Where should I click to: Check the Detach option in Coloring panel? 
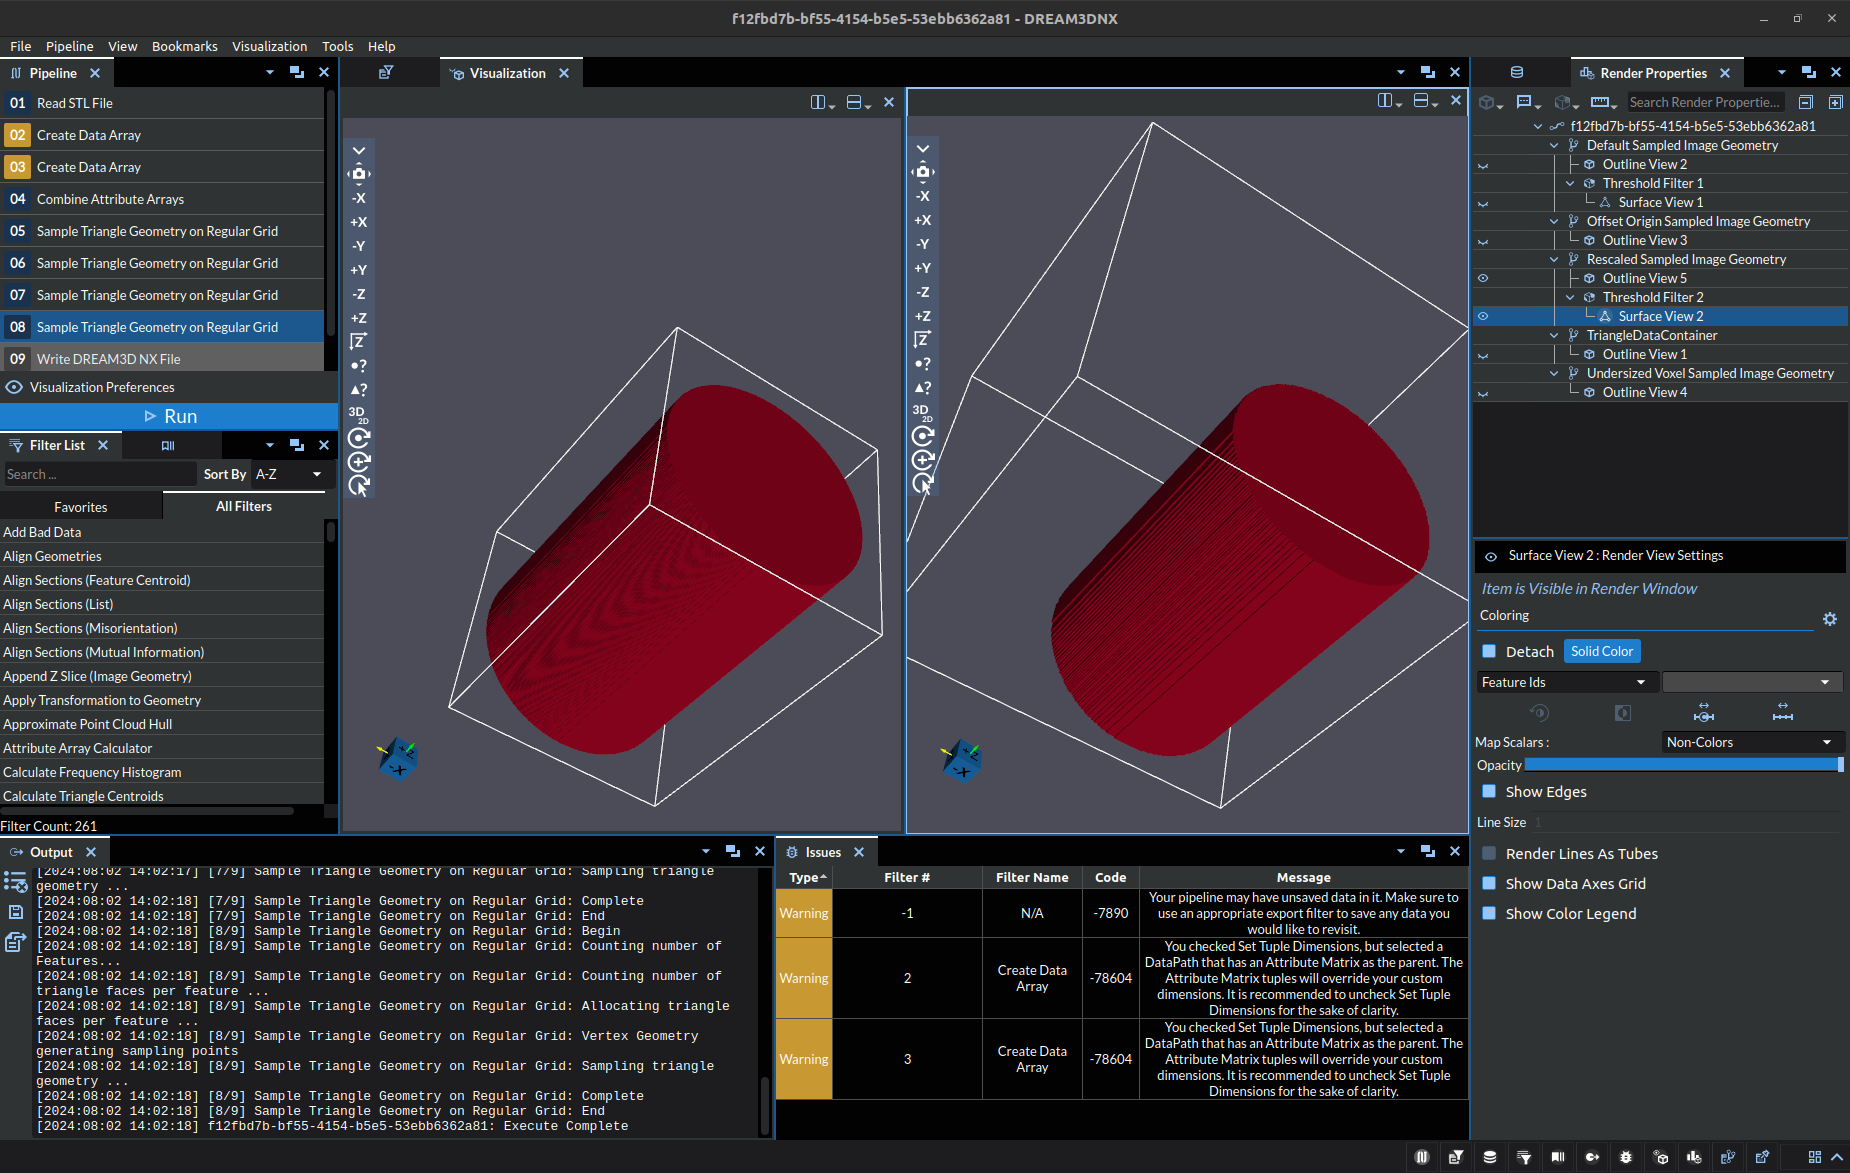coord(1489,651)
